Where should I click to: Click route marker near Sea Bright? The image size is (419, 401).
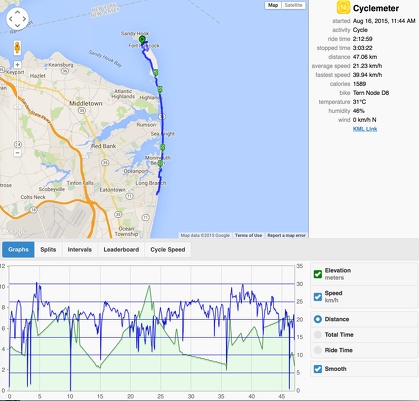click(x=163, y=147)
